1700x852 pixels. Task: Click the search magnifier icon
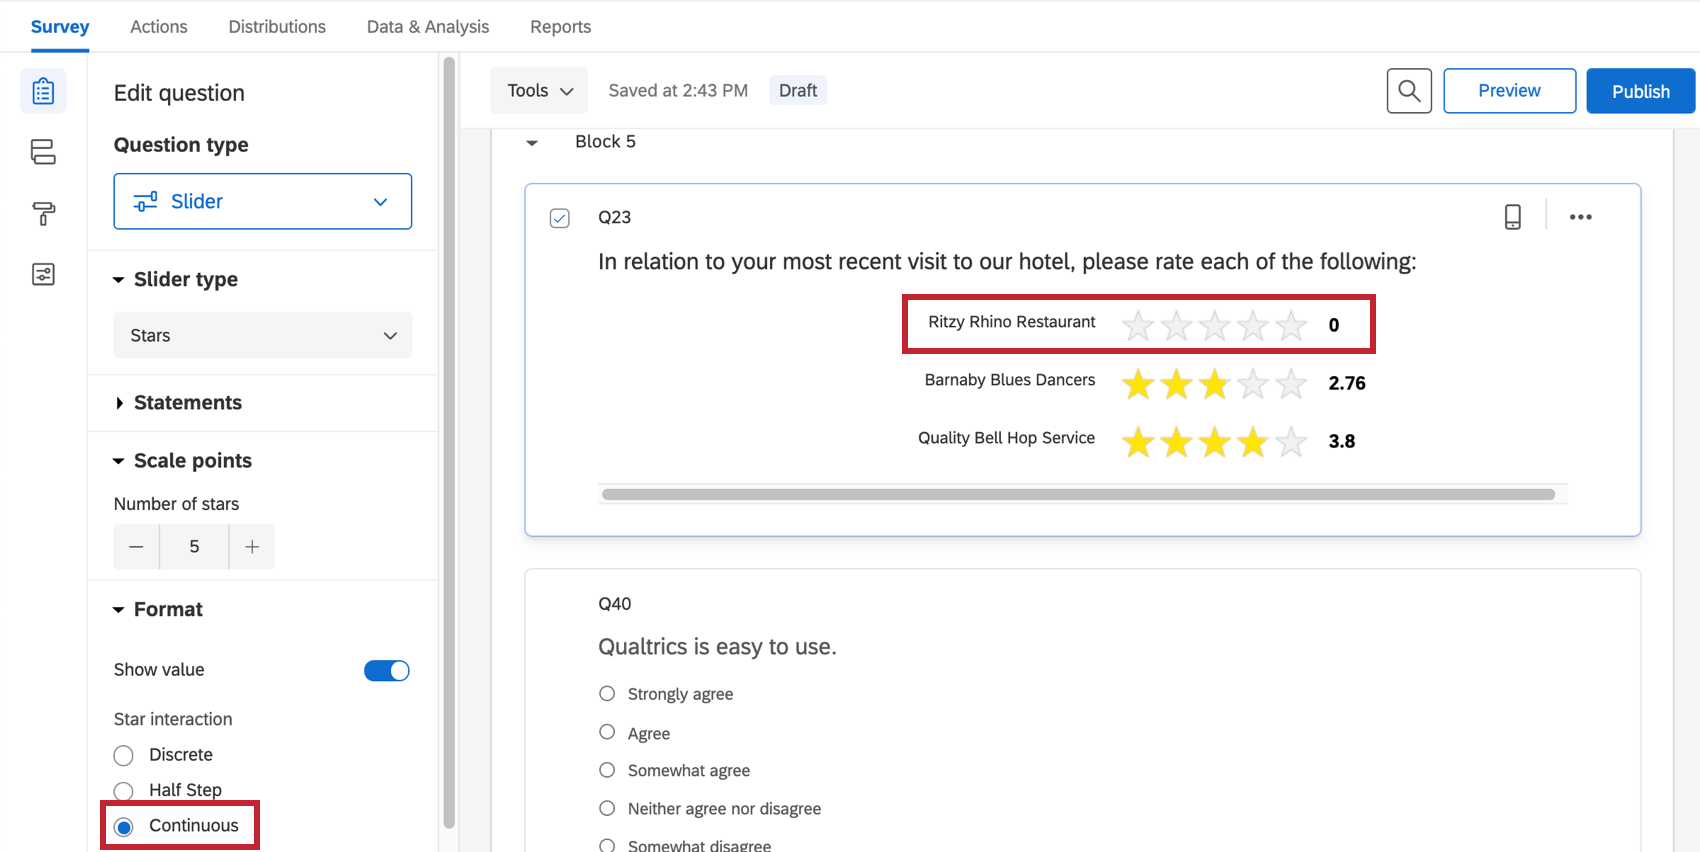click(x=1409, y=91)
